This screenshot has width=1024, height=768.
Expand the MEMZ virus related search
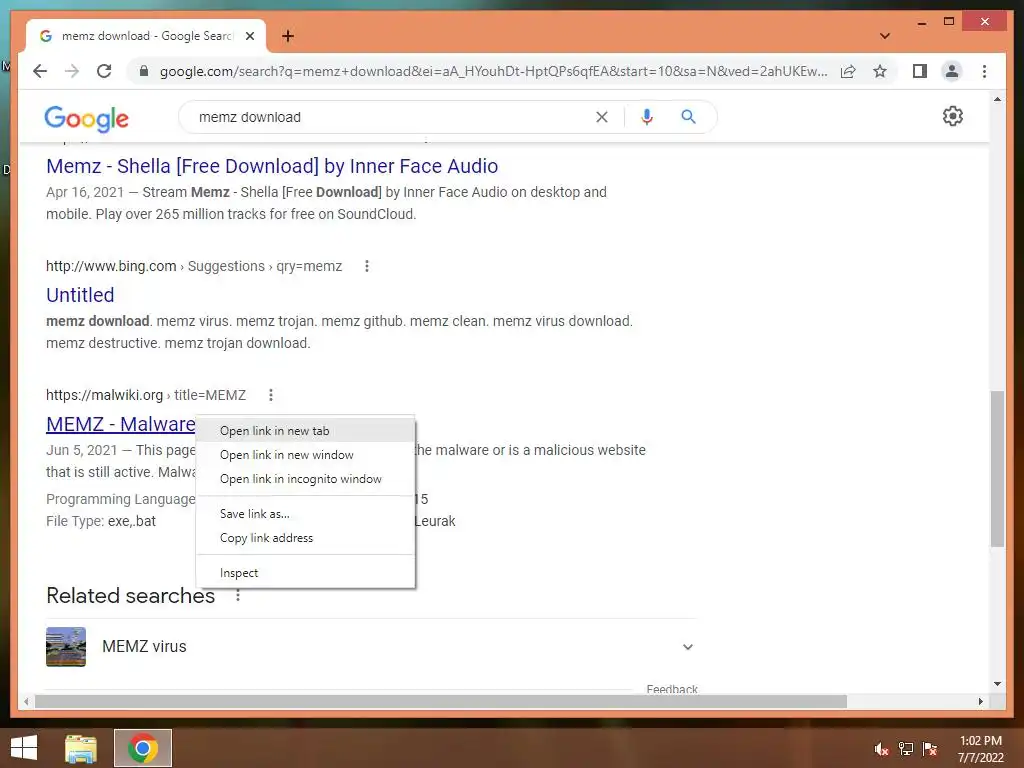pyautogui.click(x=687, y=647)
